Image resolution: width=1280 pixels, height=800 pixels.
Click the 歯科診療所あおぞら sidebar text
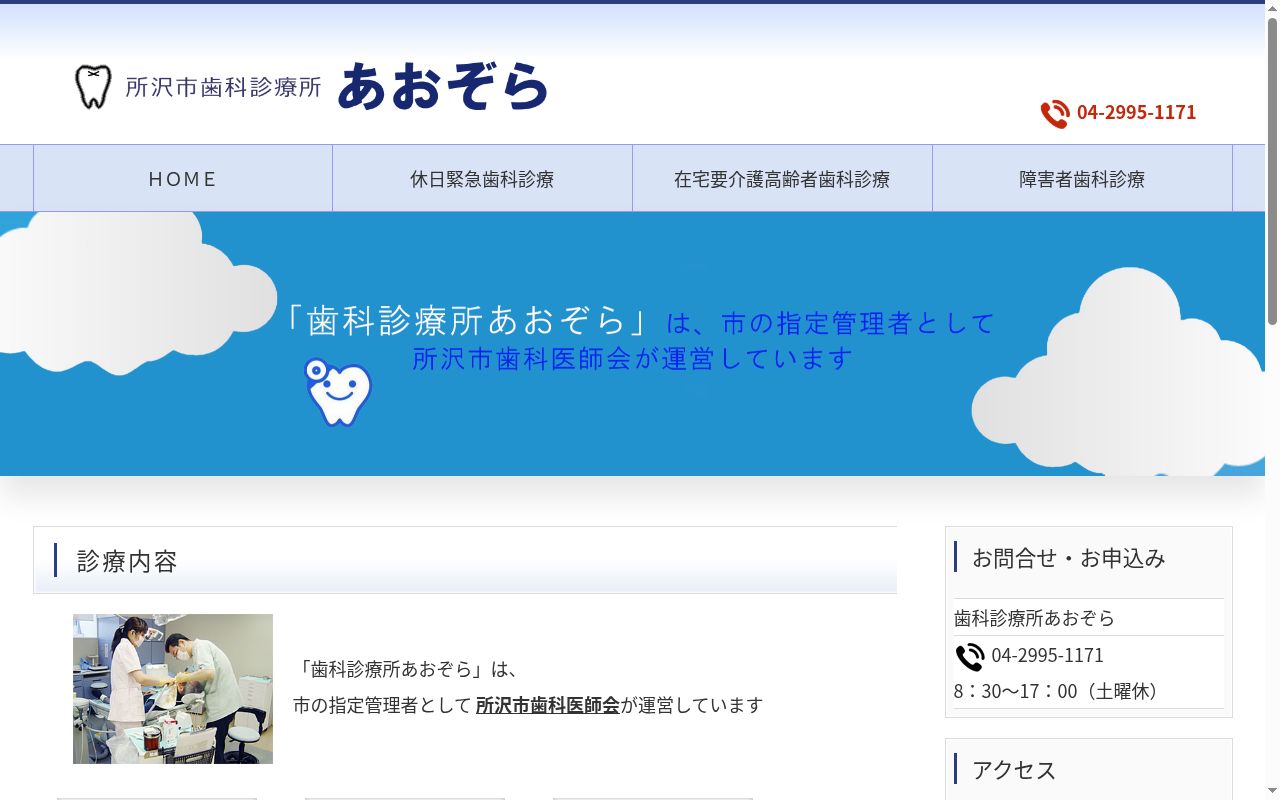[1034, 618]
